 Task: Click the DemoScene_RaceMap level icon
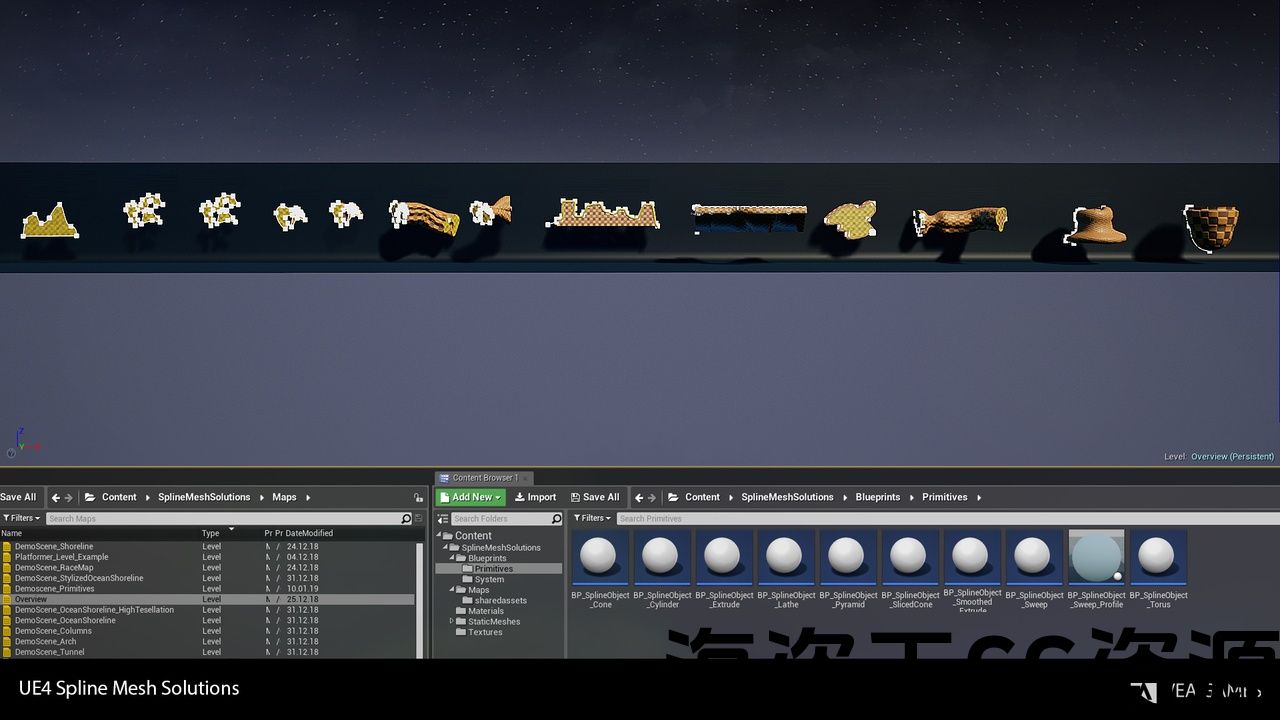[x=7, y=567]
